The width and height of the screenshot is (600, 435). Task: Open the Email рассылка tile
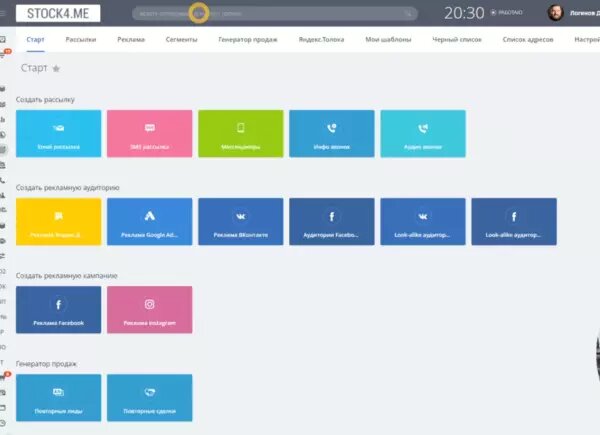coord(59,134)
